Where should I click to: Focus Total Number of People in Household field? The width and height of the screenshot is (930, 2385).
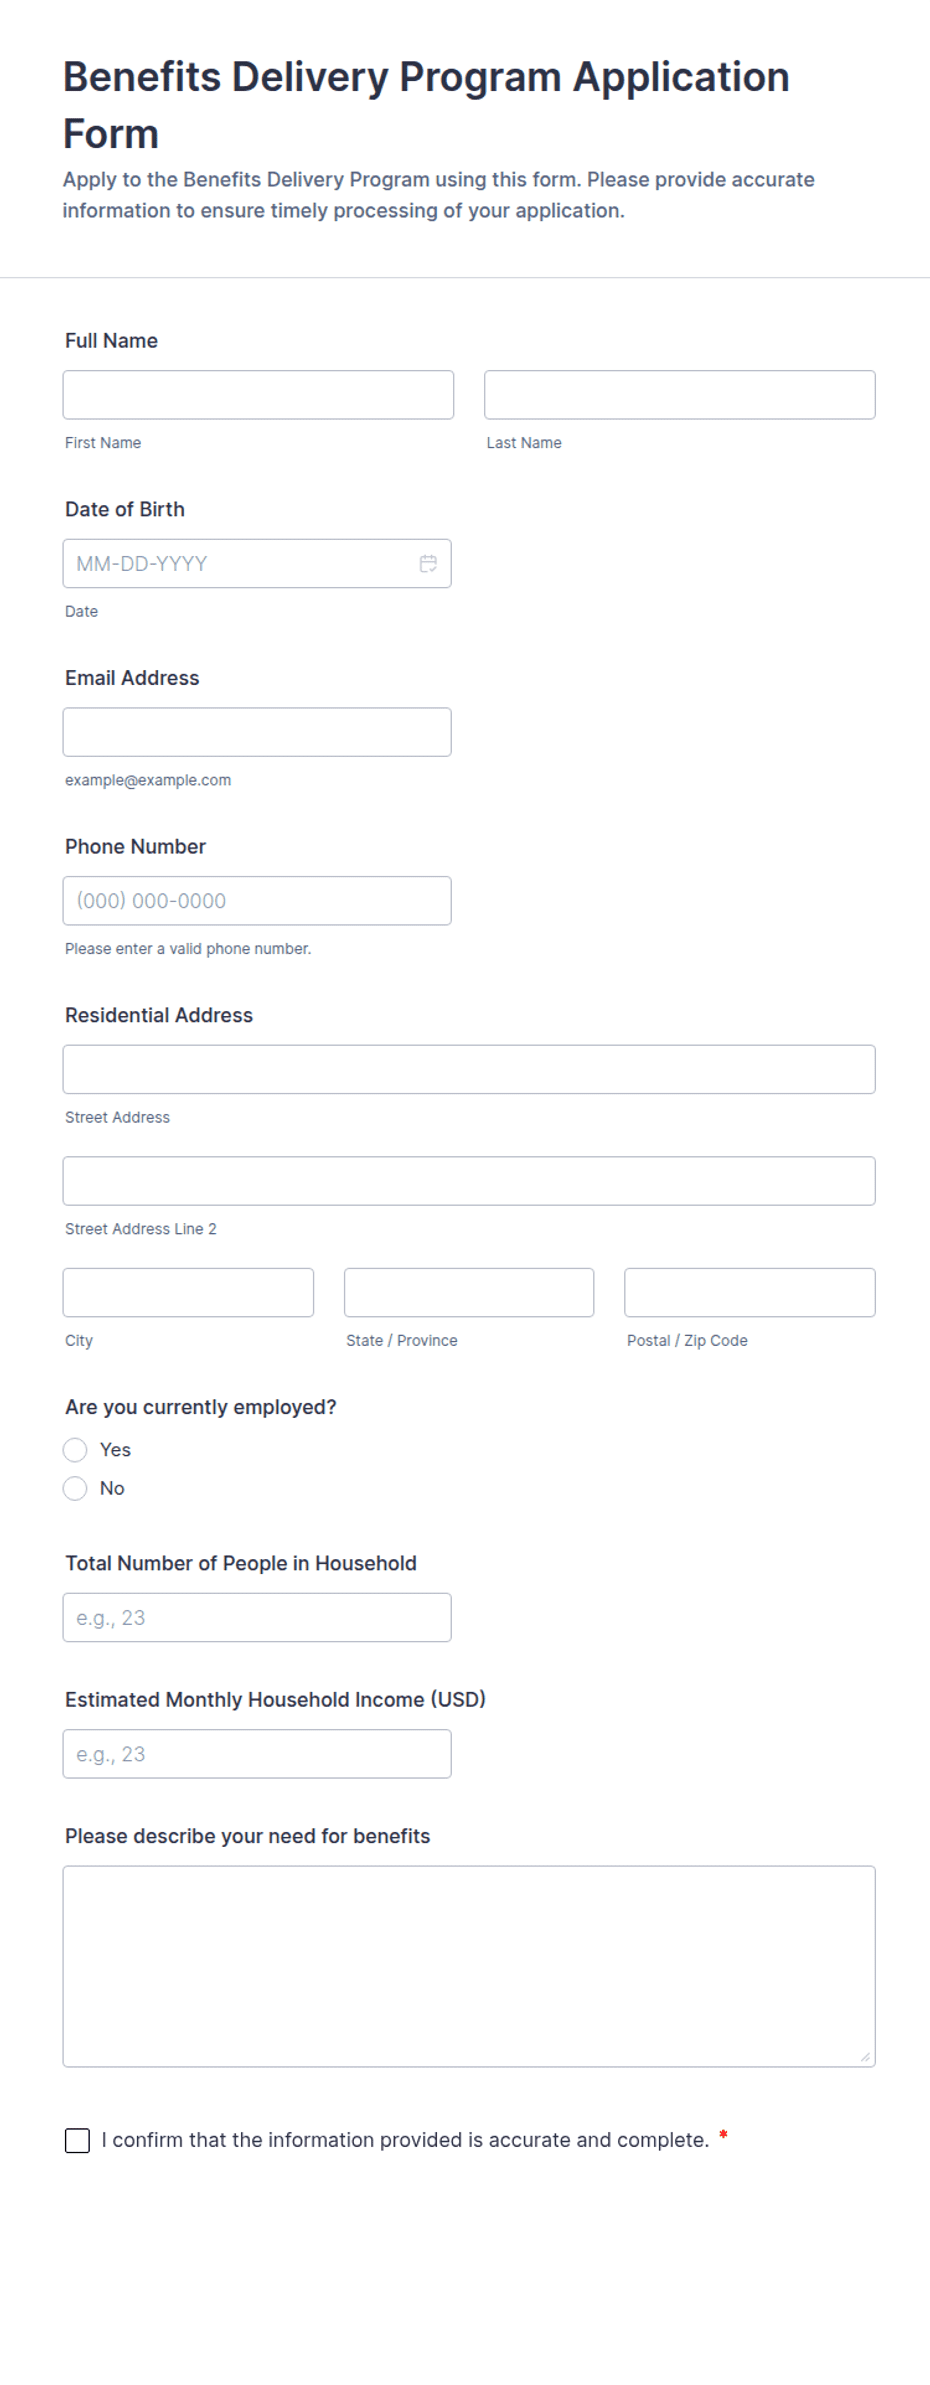pyautogui.click(x=257, y=1618)
